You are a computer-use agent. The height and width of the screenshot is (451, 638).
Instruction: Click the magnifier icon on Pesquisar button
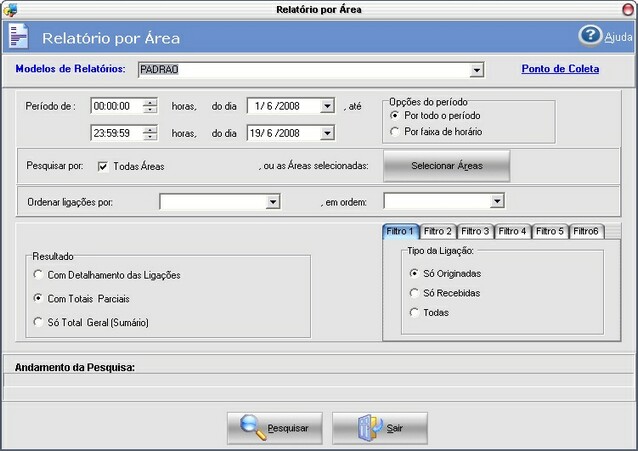coord(253,427)
